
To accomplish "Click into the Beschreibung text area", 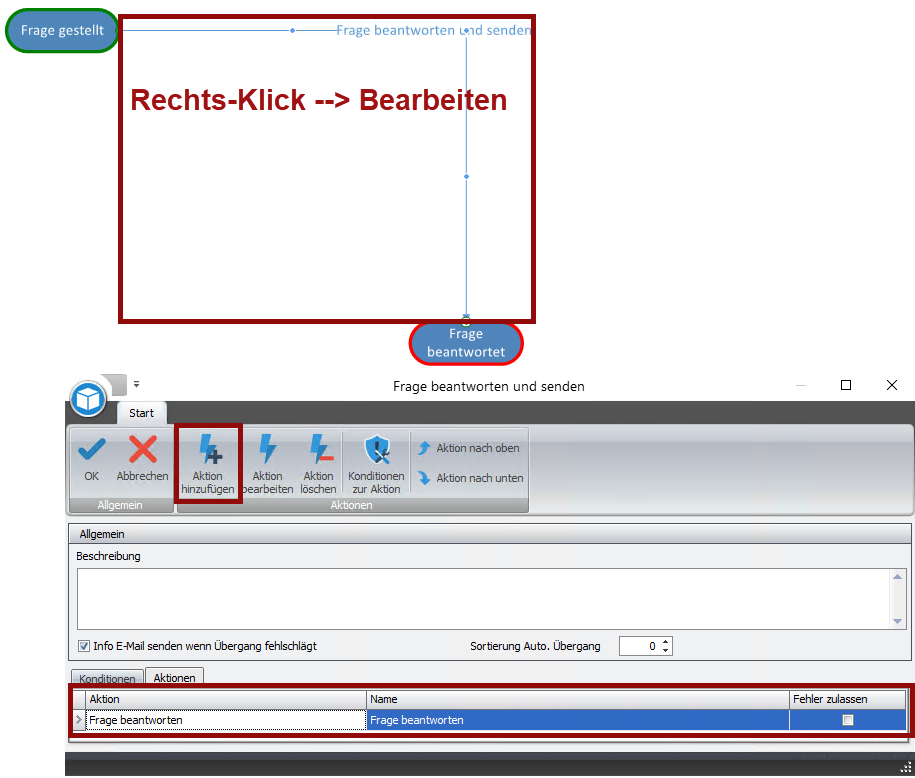I will pyautogui.click(x=483, y=599).
